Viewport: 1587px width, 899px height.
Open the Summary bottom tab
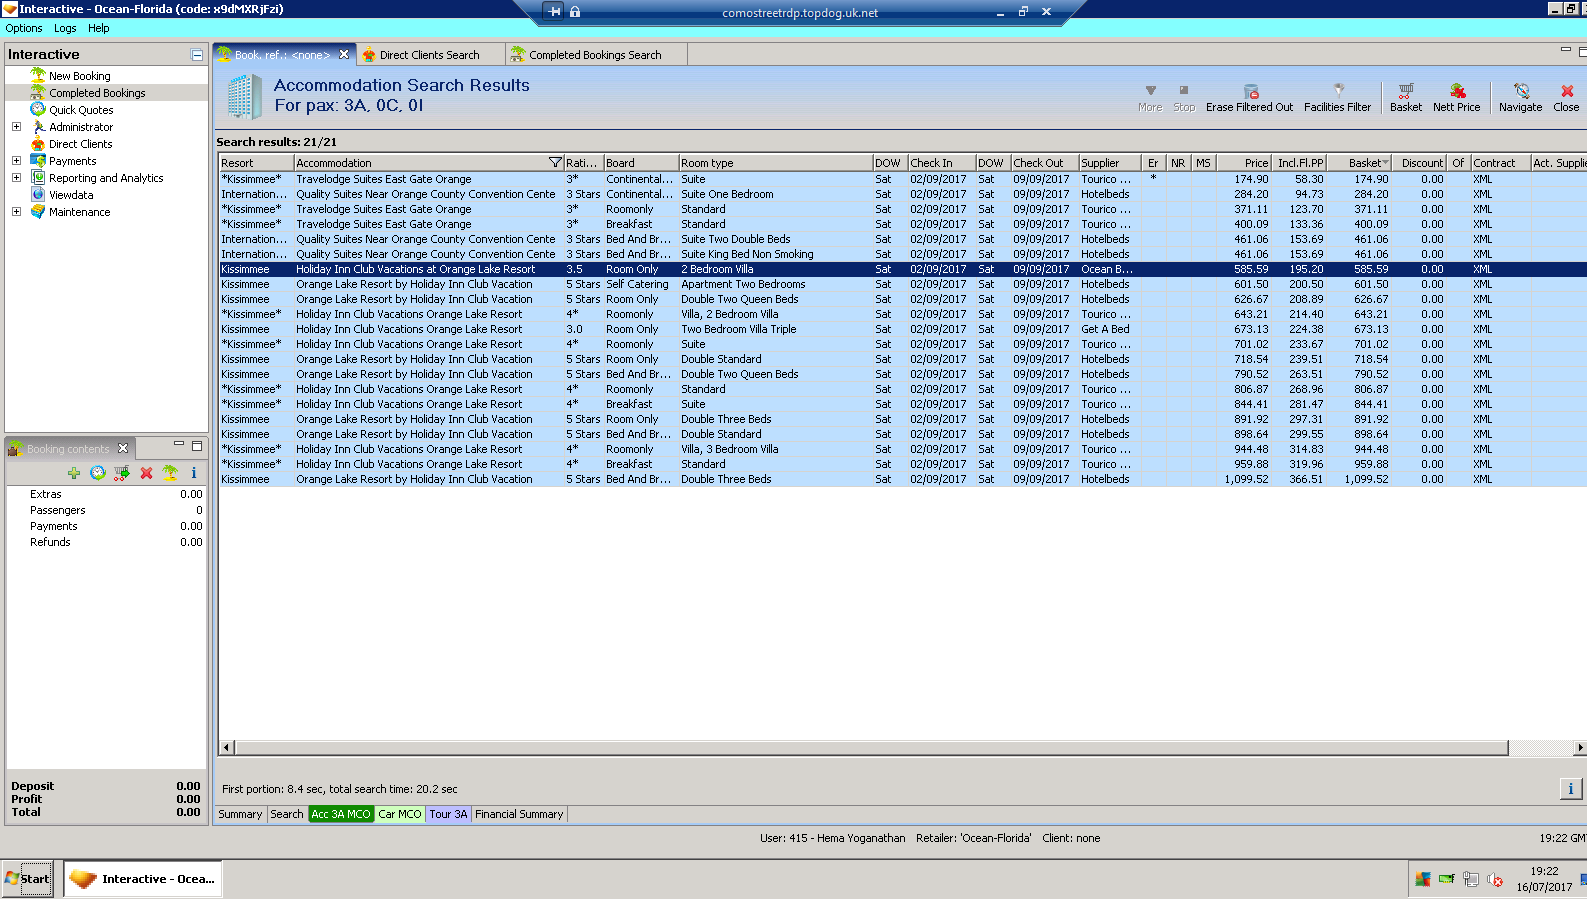240,814
